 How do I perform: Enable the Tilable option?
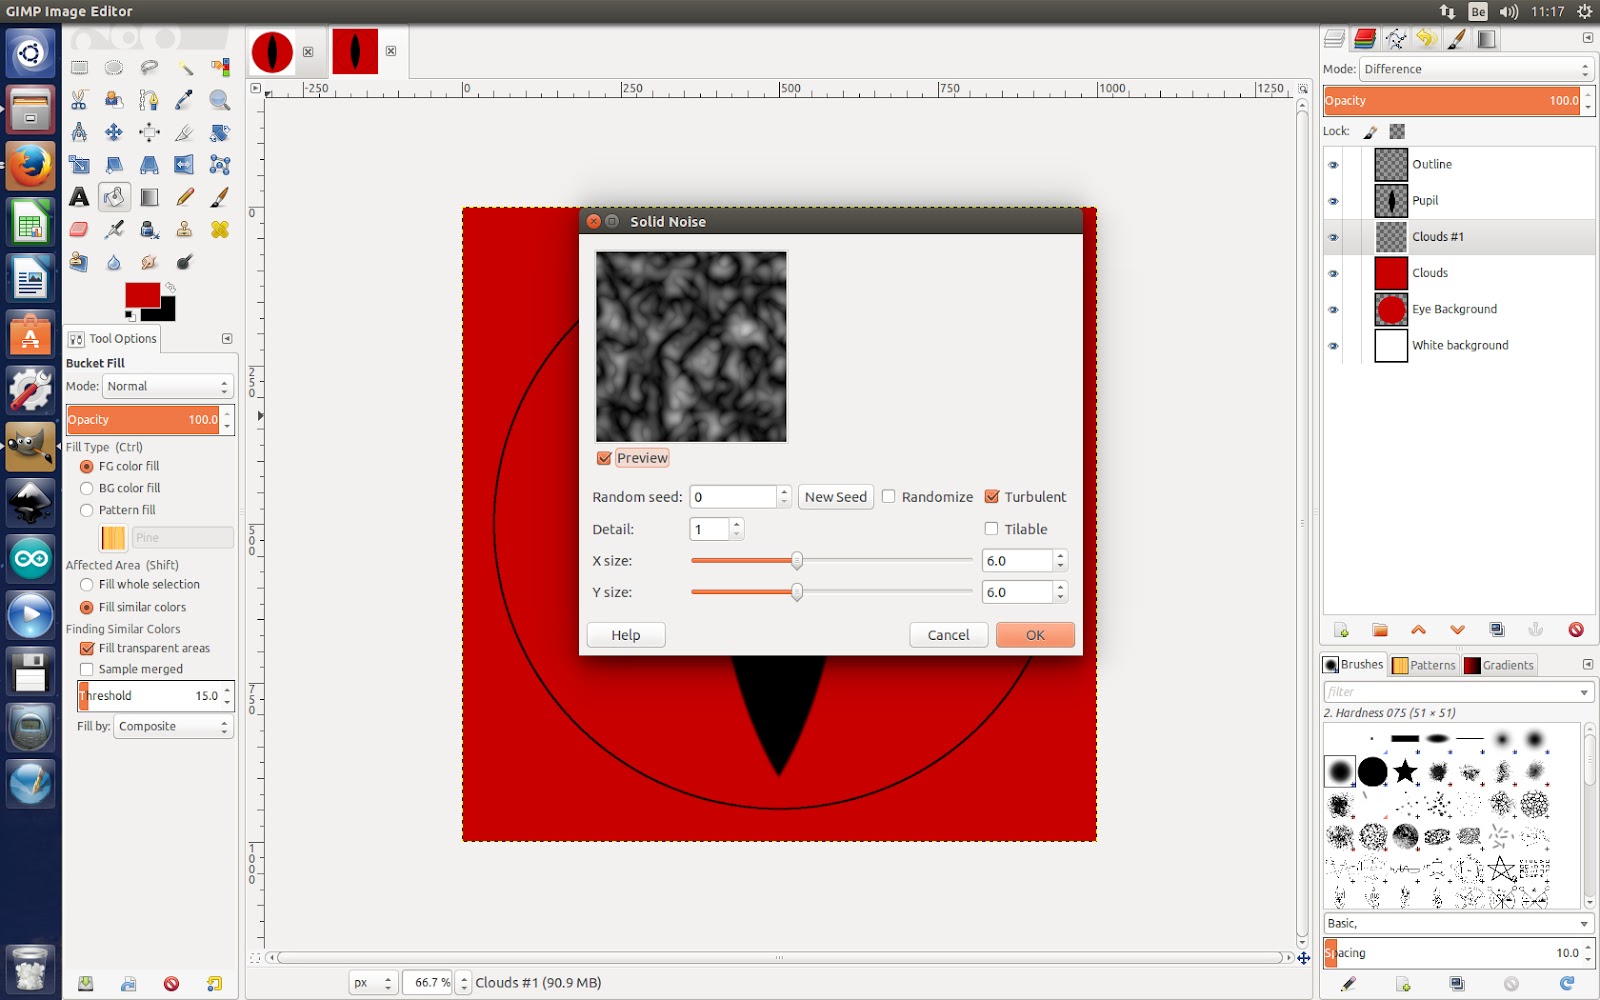coord(991,529)
